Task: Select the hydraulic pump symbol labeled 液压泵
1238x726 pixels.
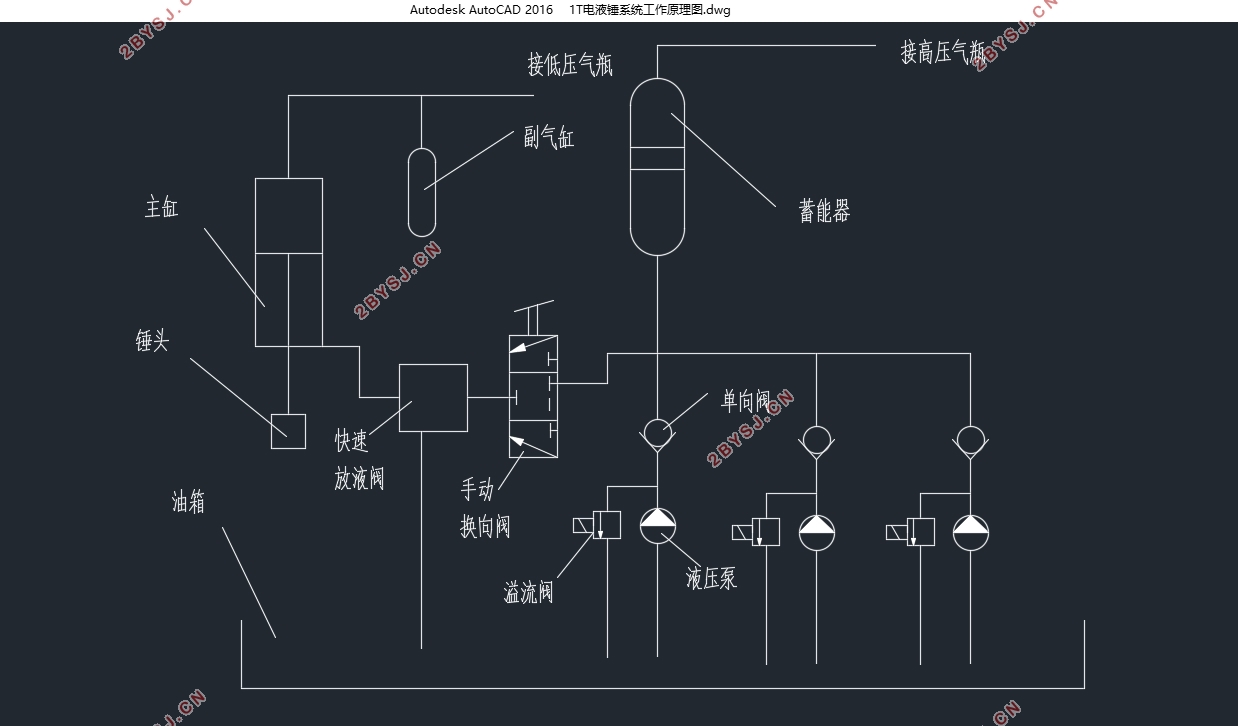Action: [657, 525]
